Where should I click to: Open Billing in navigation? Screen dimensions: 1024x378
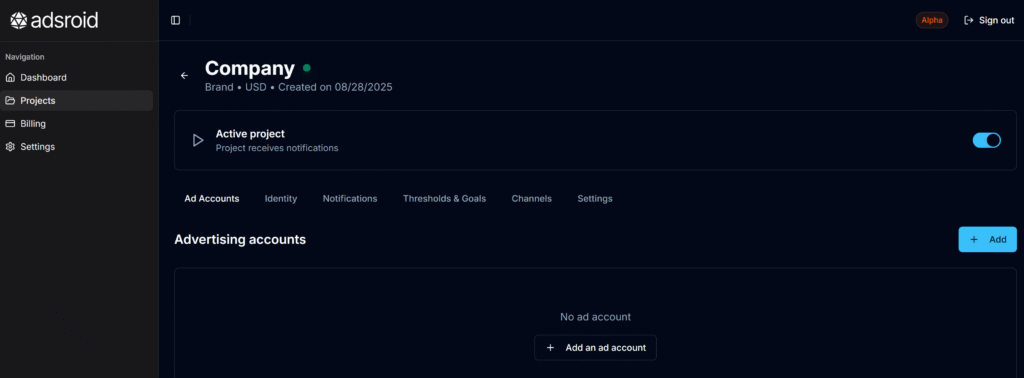click(76, 123)
